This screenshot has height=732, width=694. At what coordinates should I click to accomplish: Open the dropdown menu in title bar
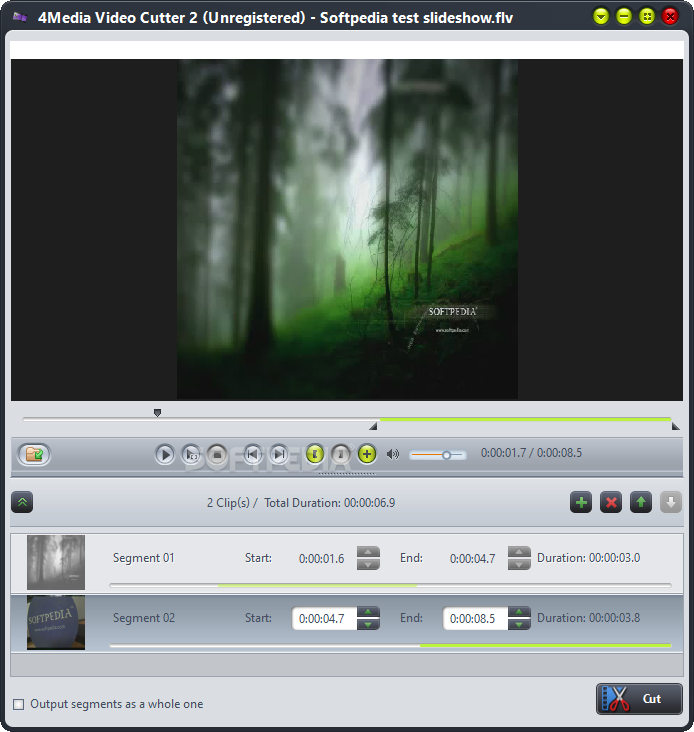(601, 17)
